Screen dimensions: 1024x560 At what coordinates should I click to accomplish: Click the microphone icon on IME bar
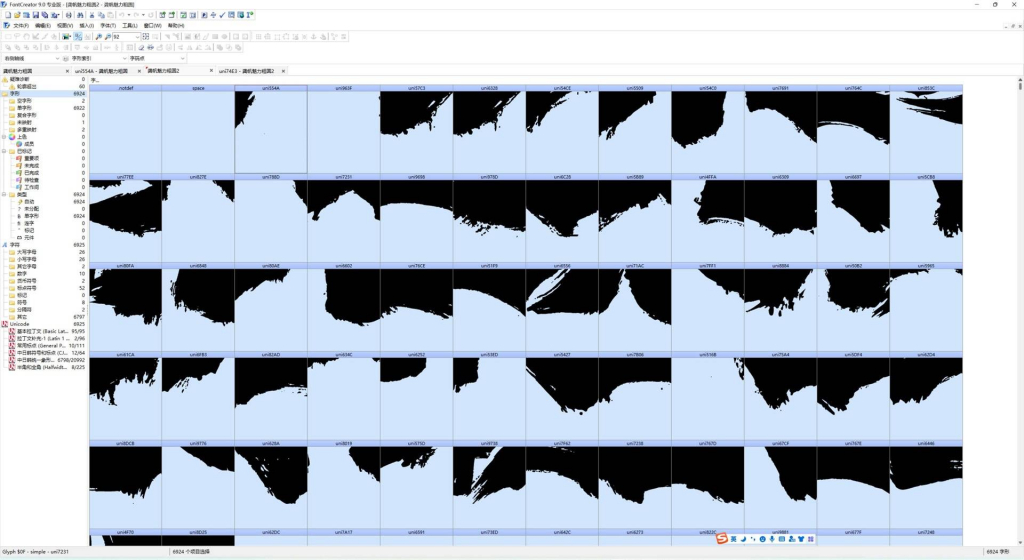(772, 539)
